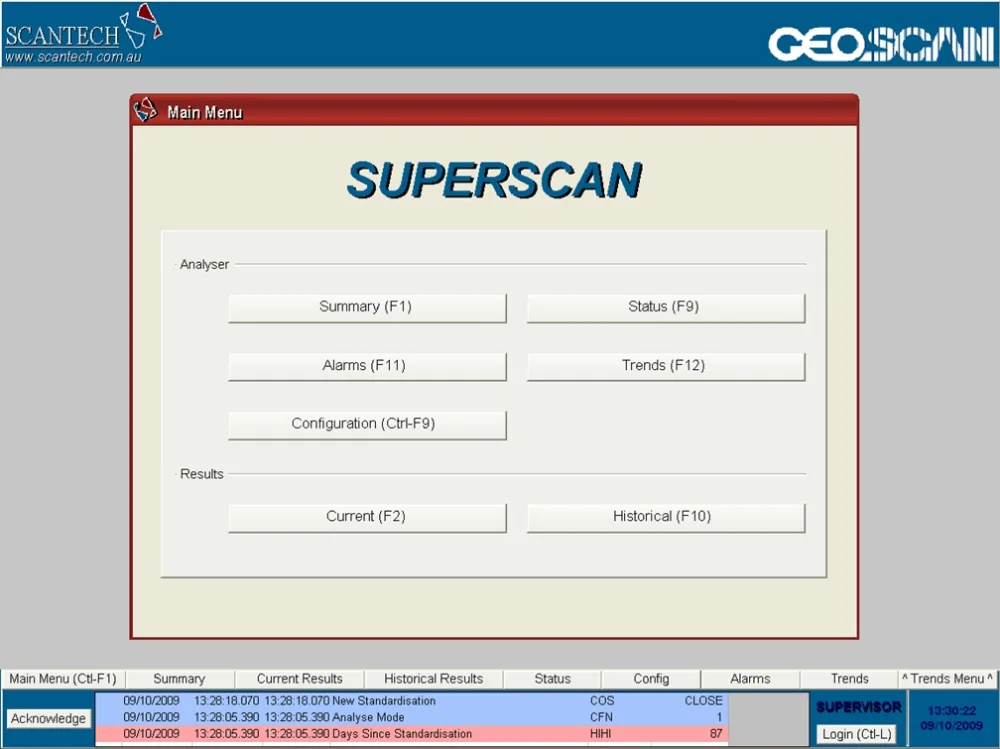View Current (F2) results
The height and width of the screenshot is (749, 1000).
pyautogui.click(x=367, y=517)
